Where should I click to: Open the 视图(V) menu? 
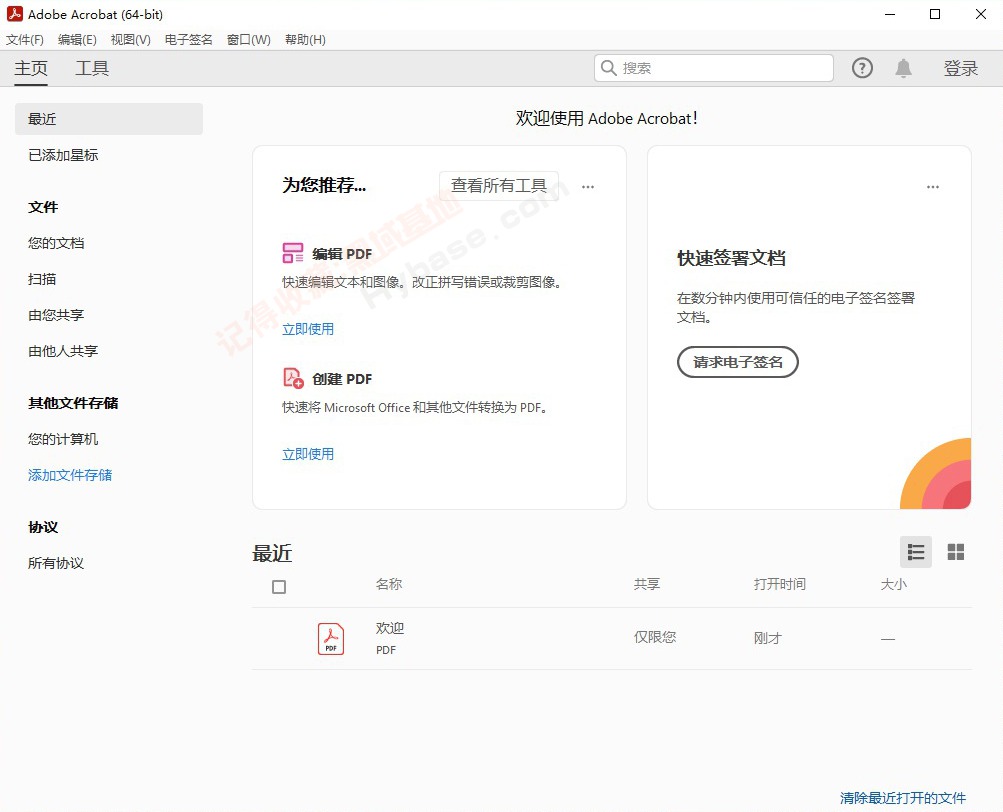[x=130, y=40]
